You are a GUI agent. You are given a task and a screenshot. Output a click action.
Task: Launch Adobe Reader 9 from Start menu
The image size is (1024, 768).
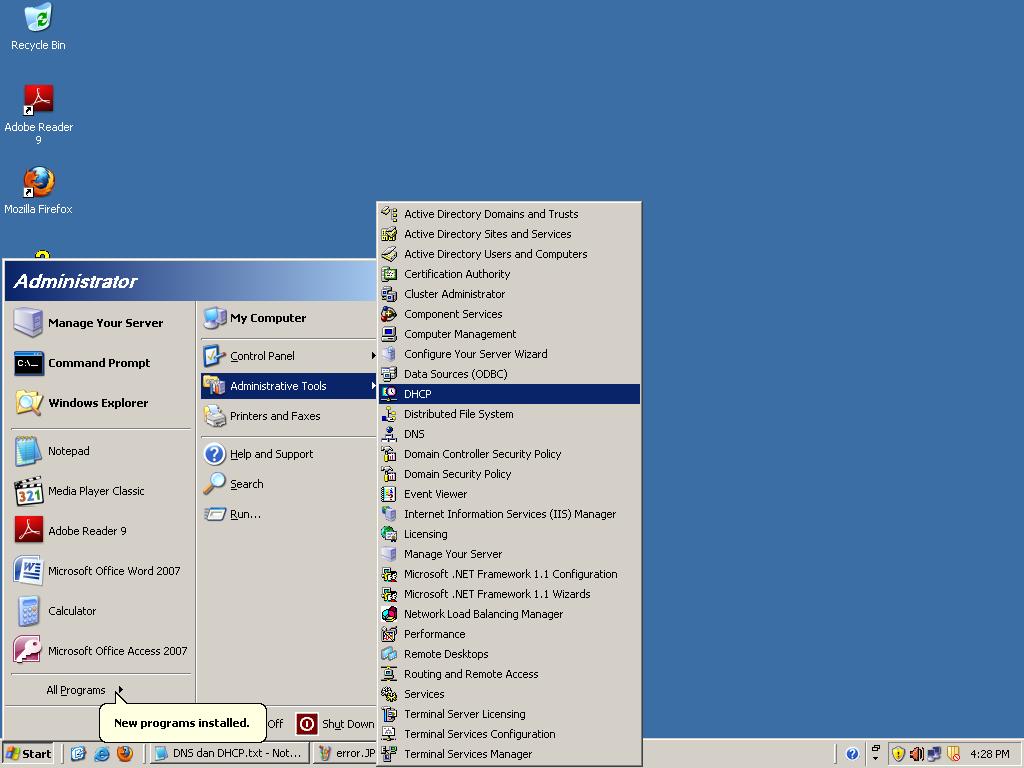[x=101, y=531]
